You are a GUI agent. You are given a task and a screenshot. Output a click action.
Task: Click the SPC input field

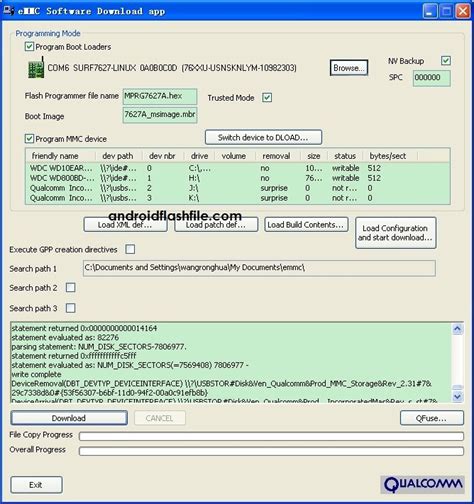[x=432, y=78]
